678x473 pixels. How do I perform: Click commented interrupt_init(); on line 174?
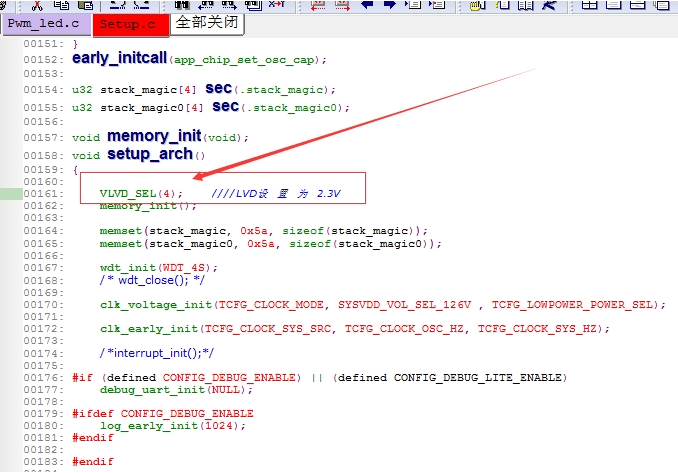[x=157, y=353]
